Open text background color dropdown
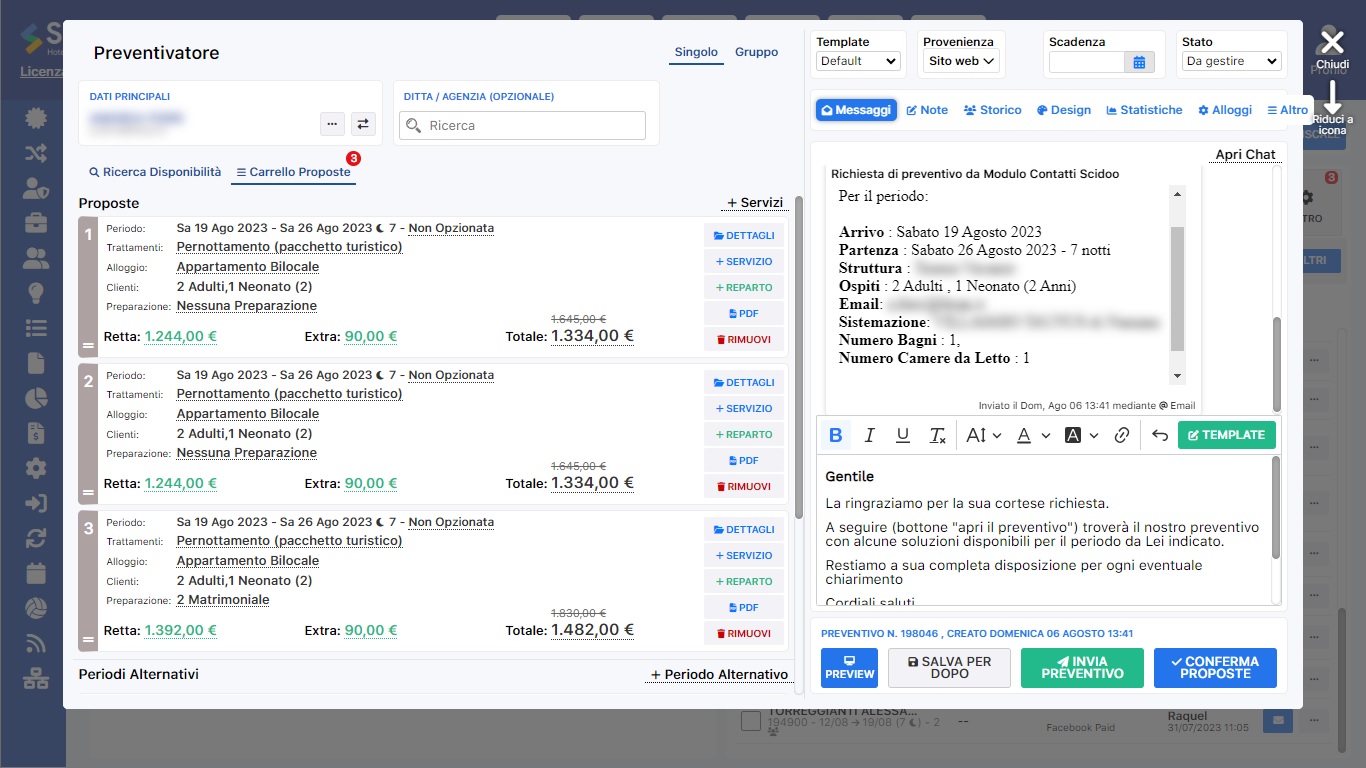Image resolution: width=1366 pixels, height=768 pixels. point(1082,435)
